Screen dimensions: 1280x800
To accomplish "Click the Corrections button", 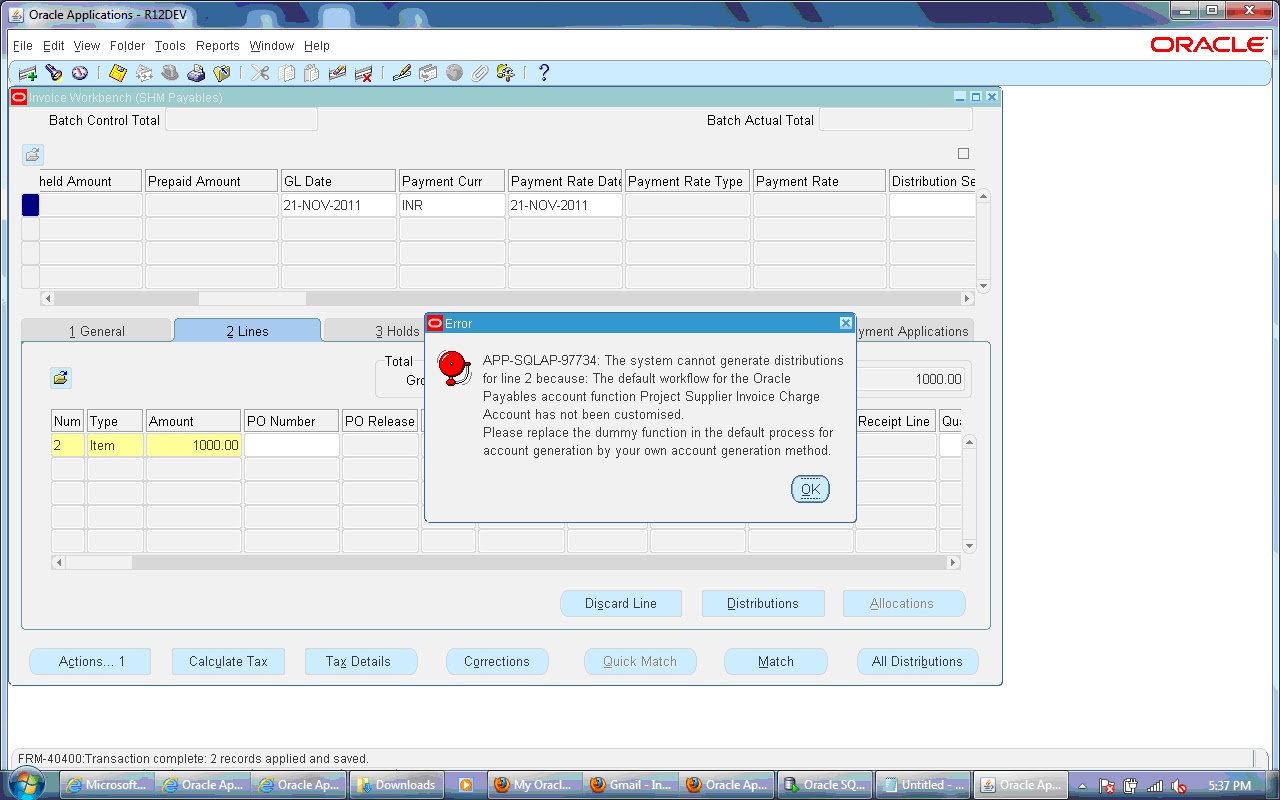I will pos(497,661).
